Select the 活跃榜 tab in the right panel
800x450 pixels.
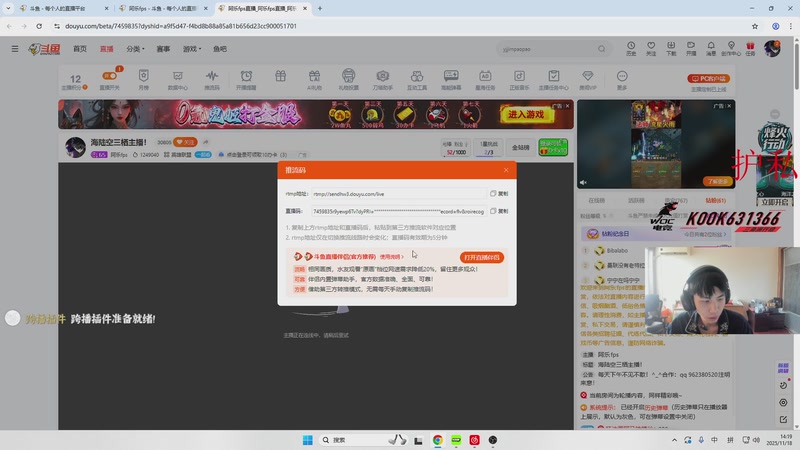(636, 201)
